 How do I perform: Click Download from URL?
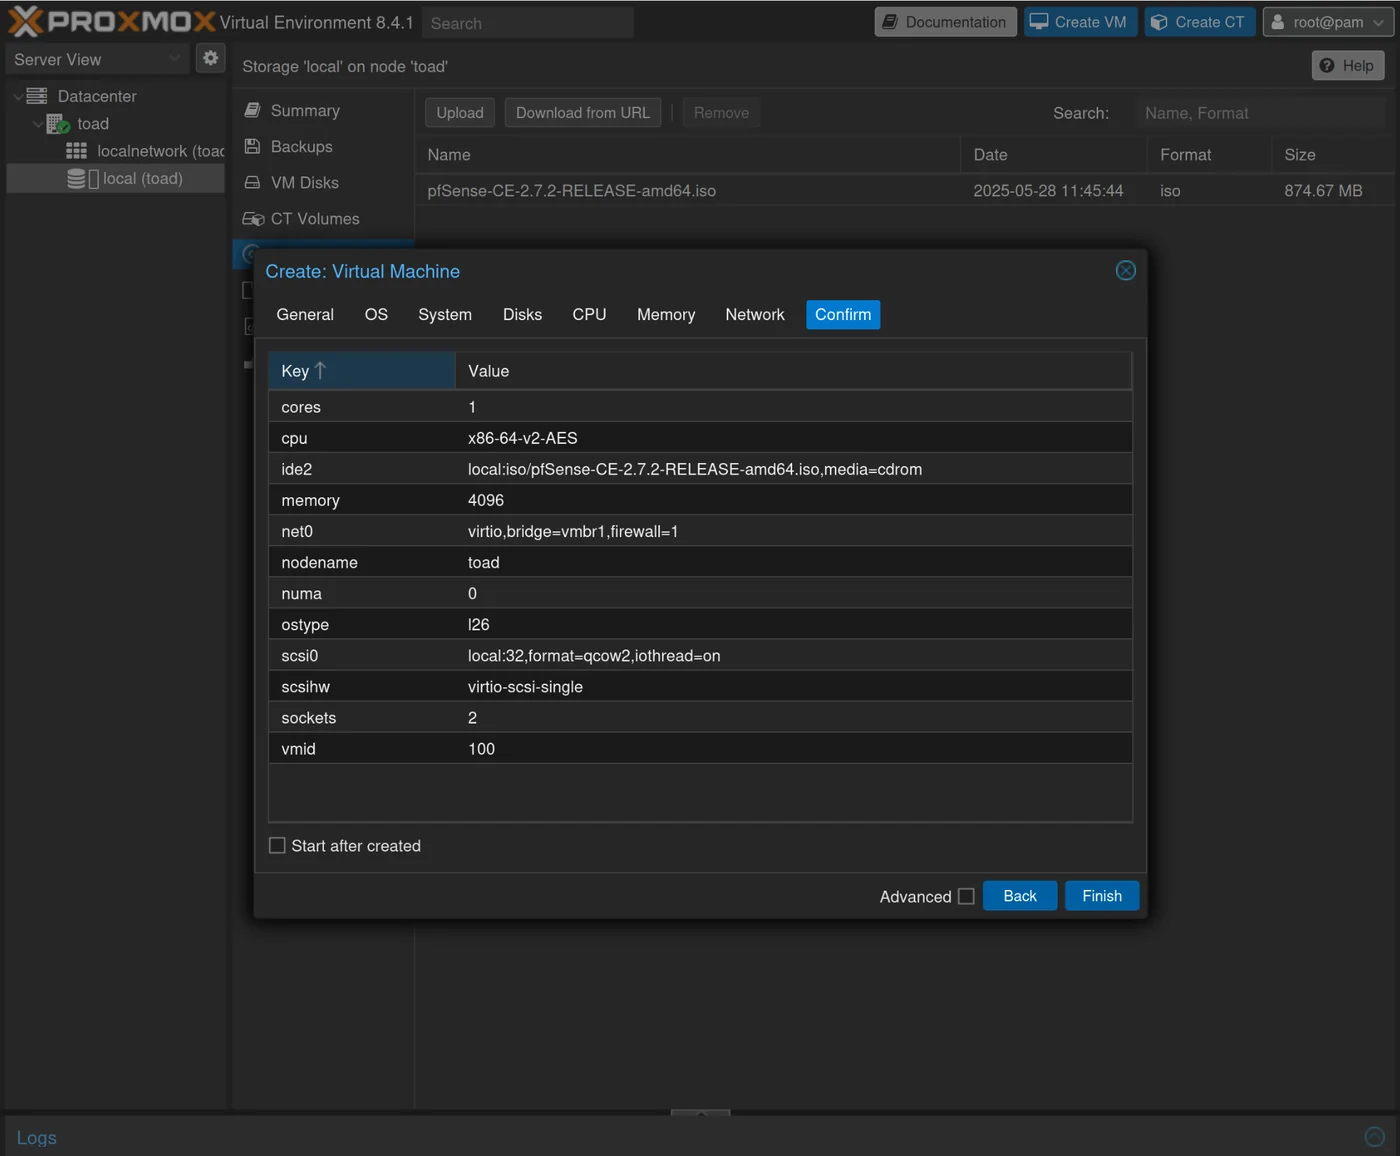point(582,112)
